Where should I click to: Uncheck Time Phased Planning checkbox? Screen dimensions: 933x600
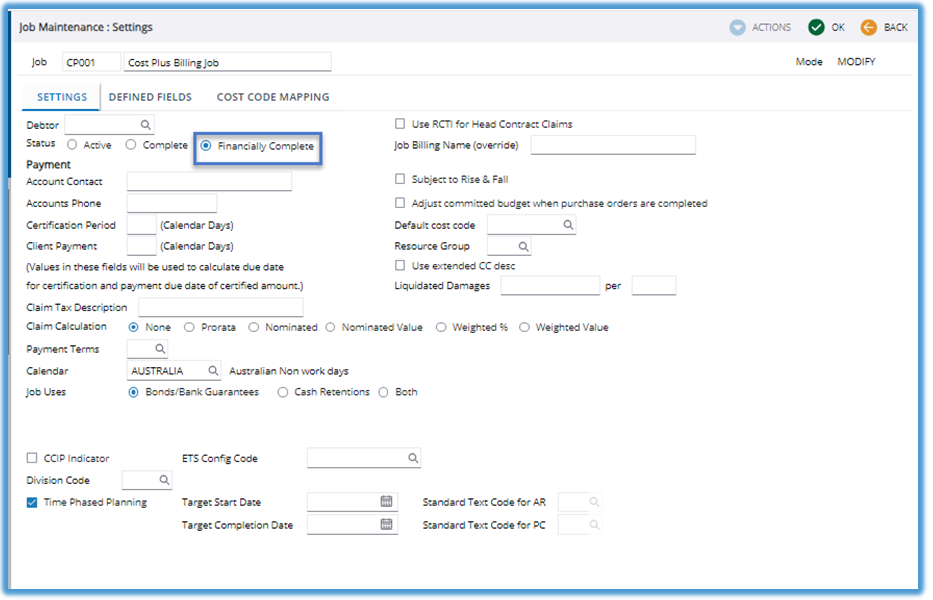[33, 503]
